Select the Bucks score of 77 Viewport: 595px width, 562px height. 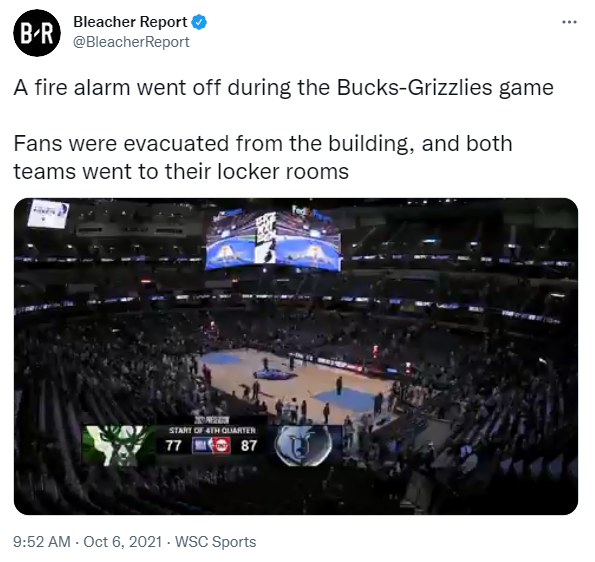(173, 445)
